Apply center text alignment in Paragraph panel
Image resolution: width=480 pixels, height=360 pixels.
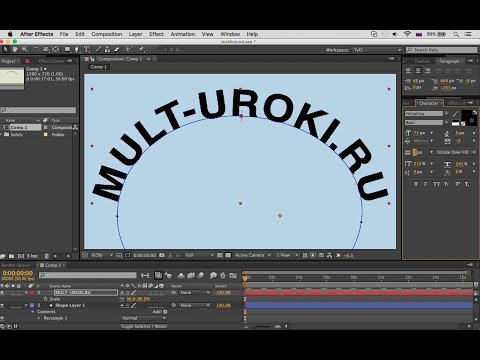[x=418, y=71]
